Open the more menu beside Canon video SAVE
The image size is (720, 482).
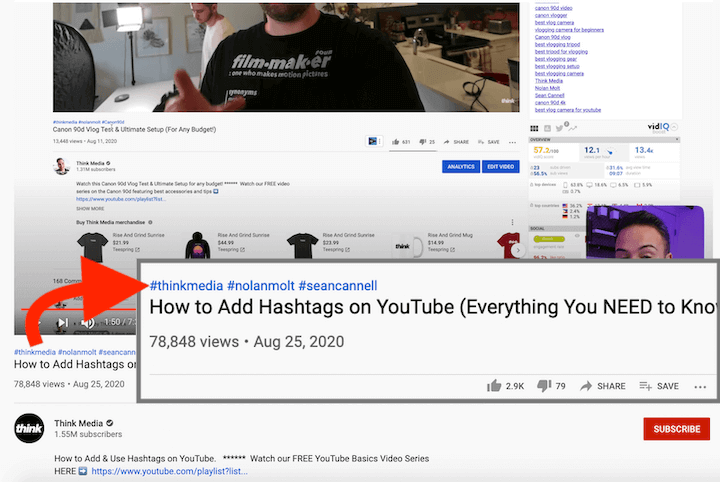[512, 142]
